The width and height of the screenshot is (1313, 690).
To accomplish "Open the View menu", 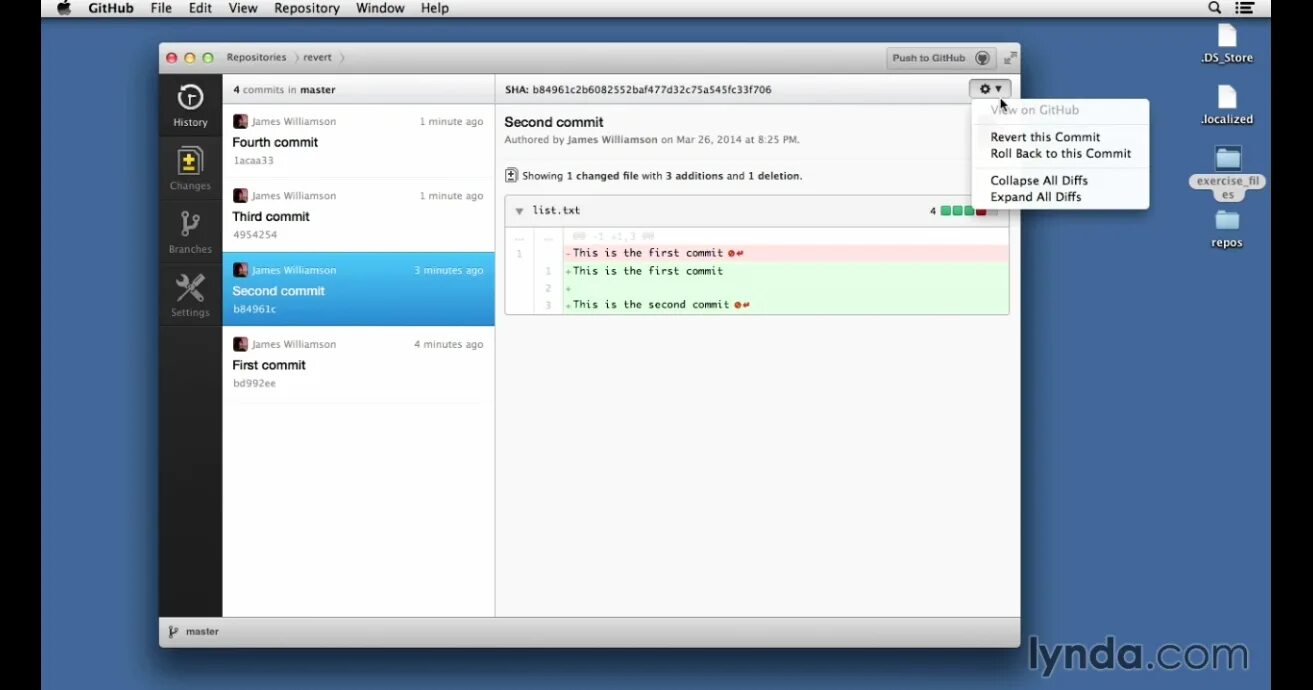I will [x=243, y=8].
